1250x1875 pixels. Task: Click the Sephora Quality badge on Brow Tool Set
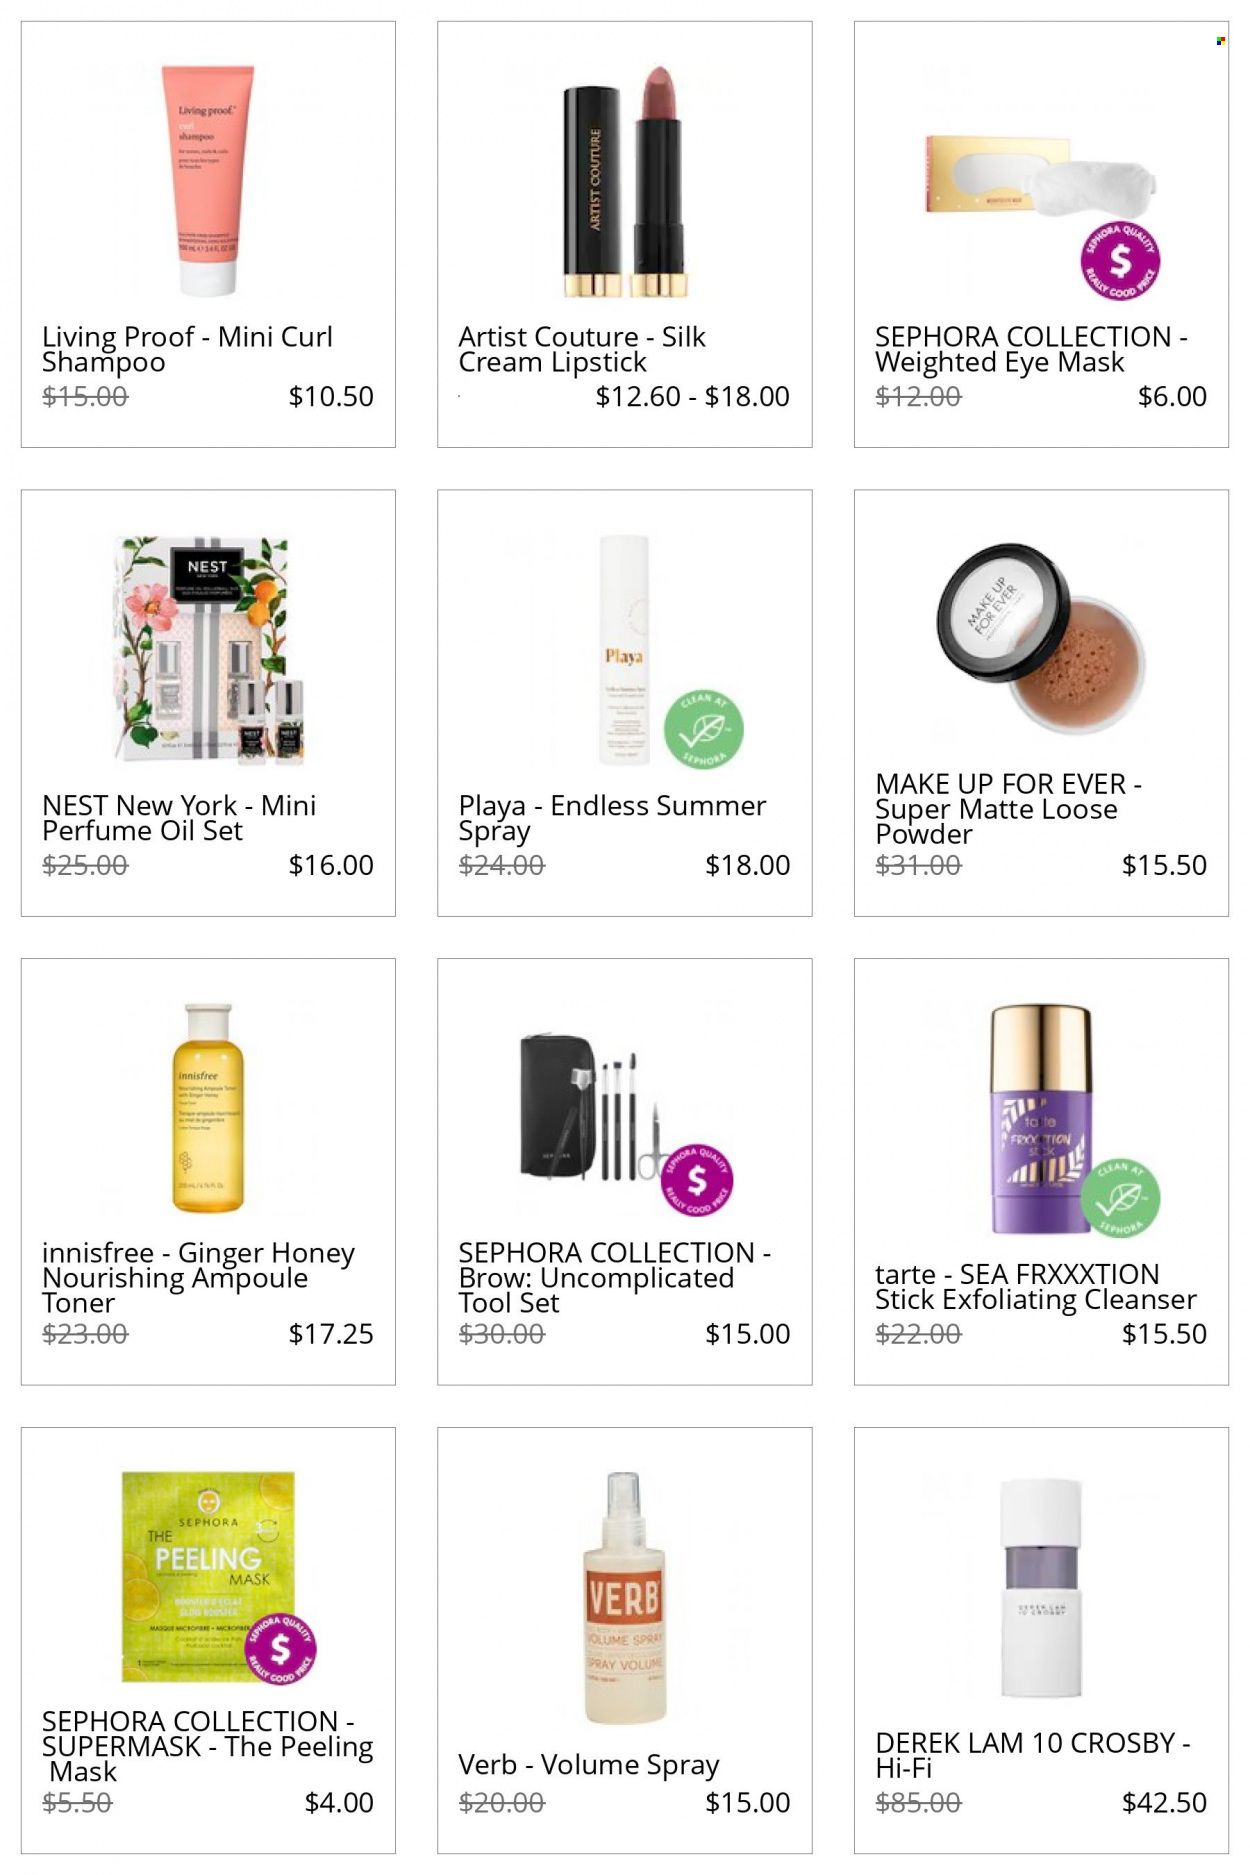point(694,1181)
